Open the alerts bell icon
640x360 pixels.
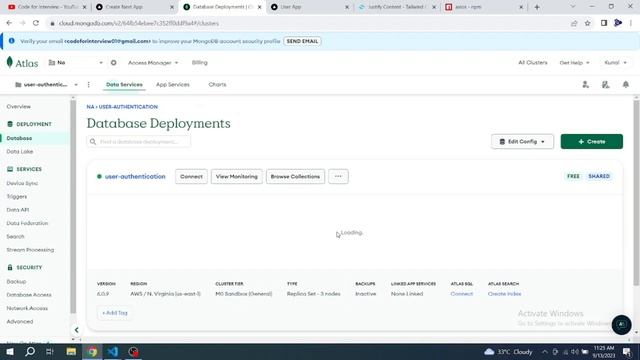click(x=625, y=84)
